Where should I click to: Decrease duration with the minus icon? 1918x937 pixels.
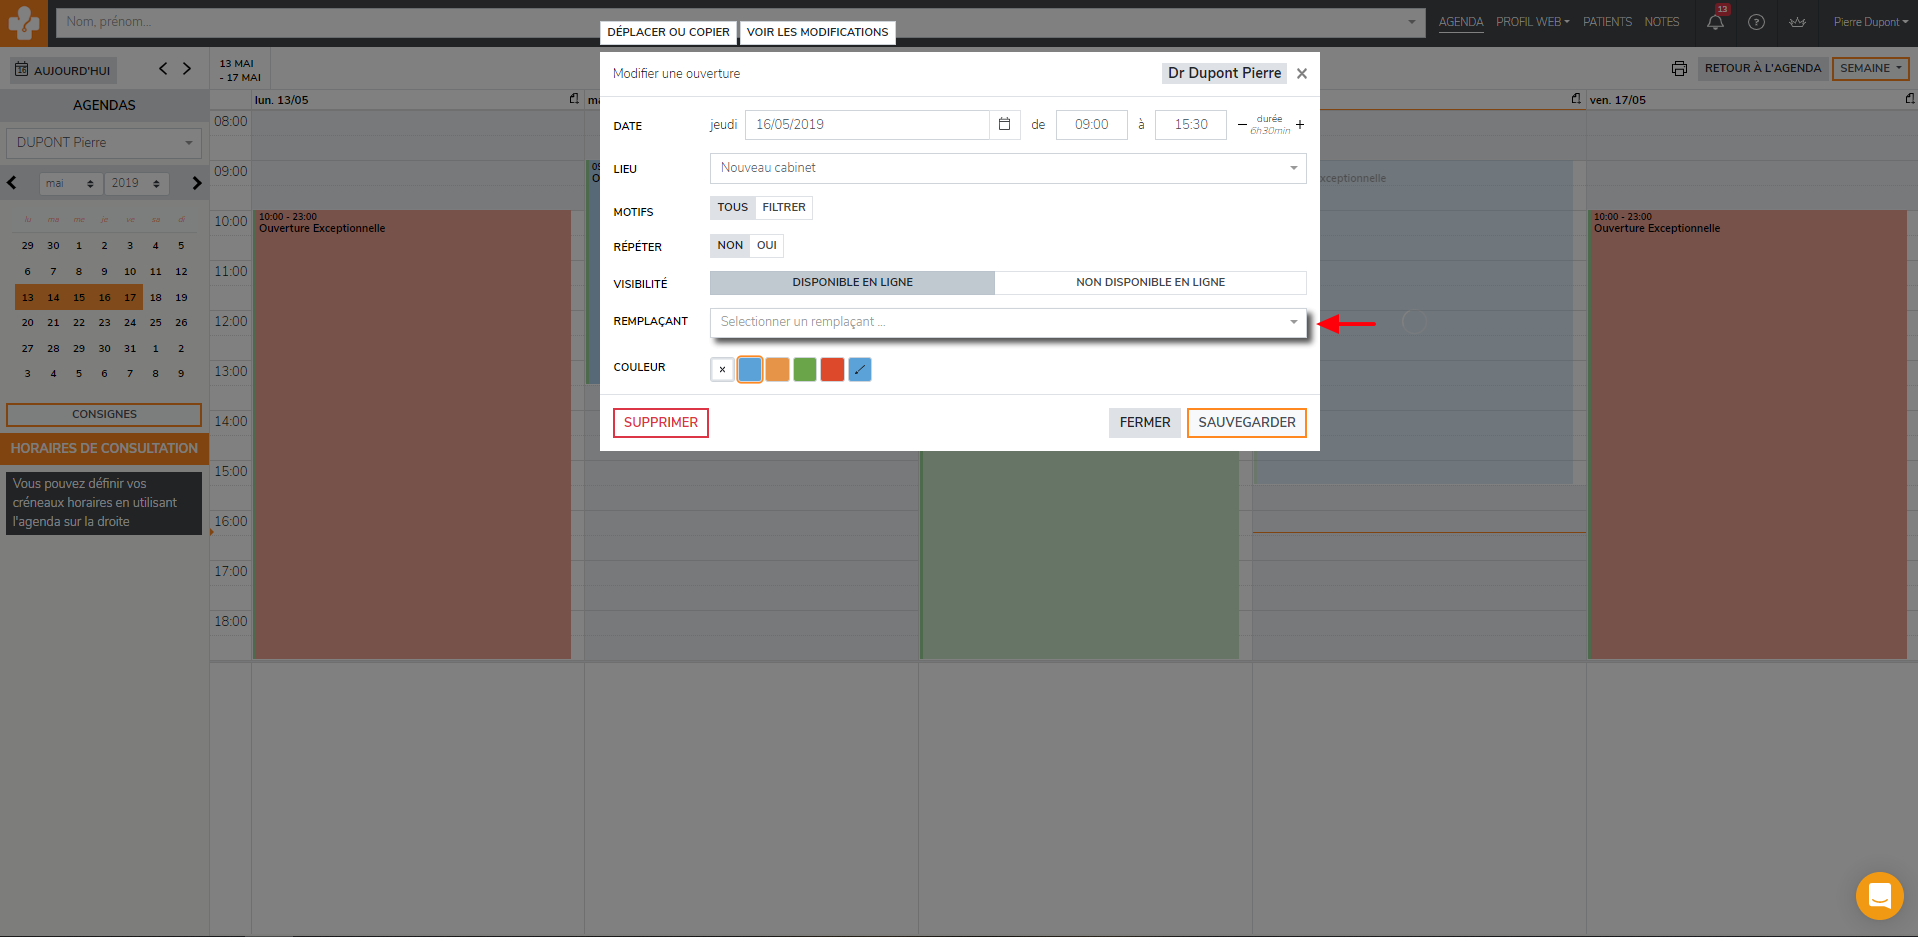[x=1242, y=125]
